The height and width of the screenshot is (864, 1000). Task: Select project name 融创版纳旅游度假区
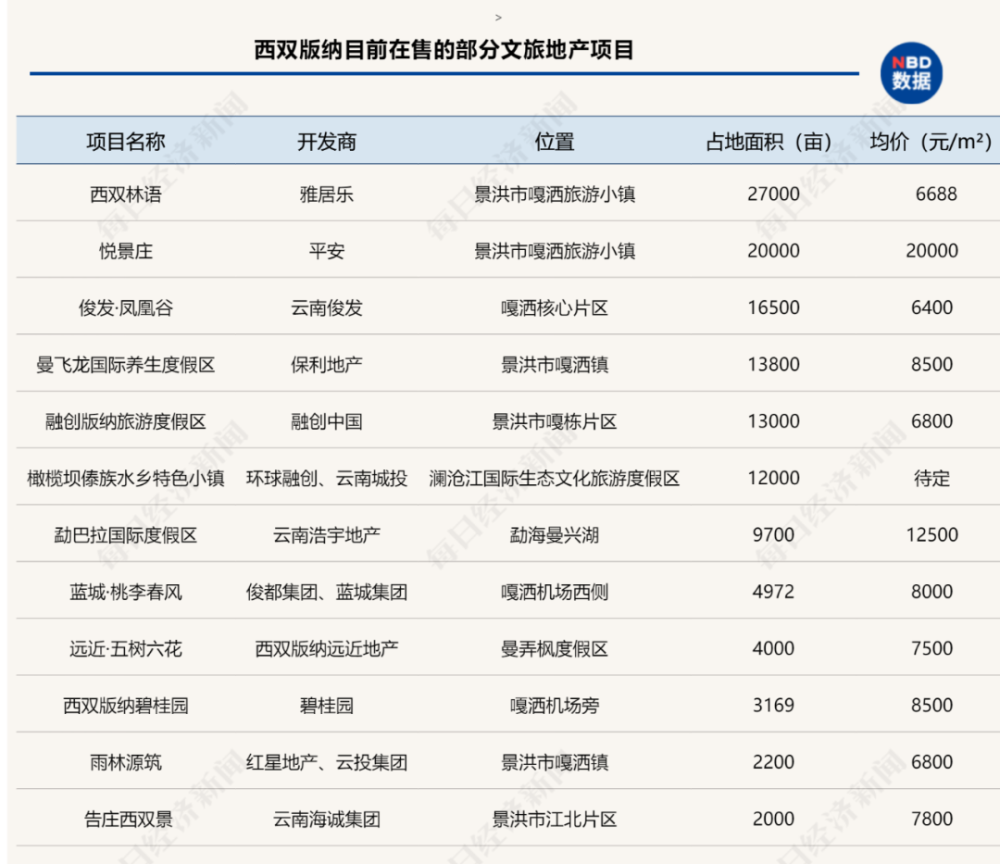pos(126,421)
